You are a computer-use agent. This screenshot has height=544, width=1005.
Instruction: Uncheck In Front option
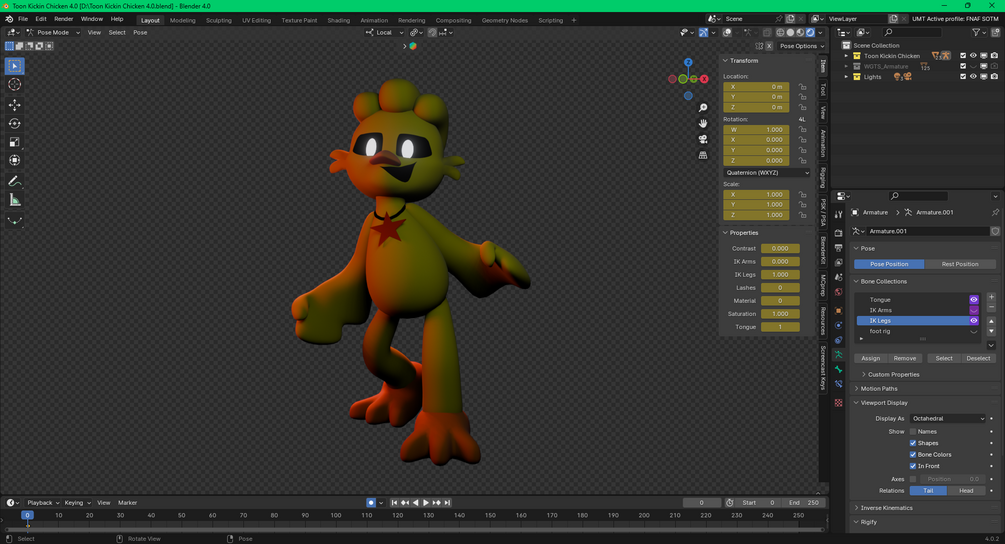(x=913, y=466)
